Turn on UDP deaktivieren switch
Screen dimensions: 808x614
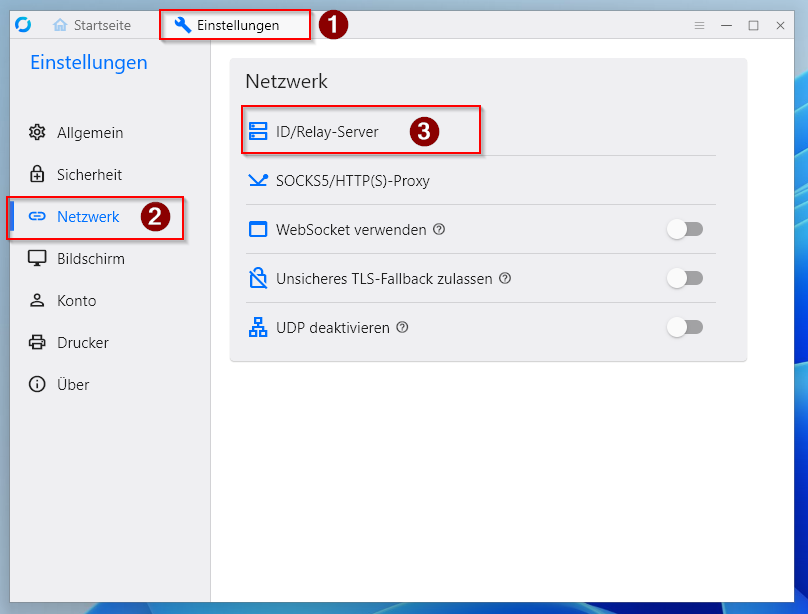click(x=685, y=327)
